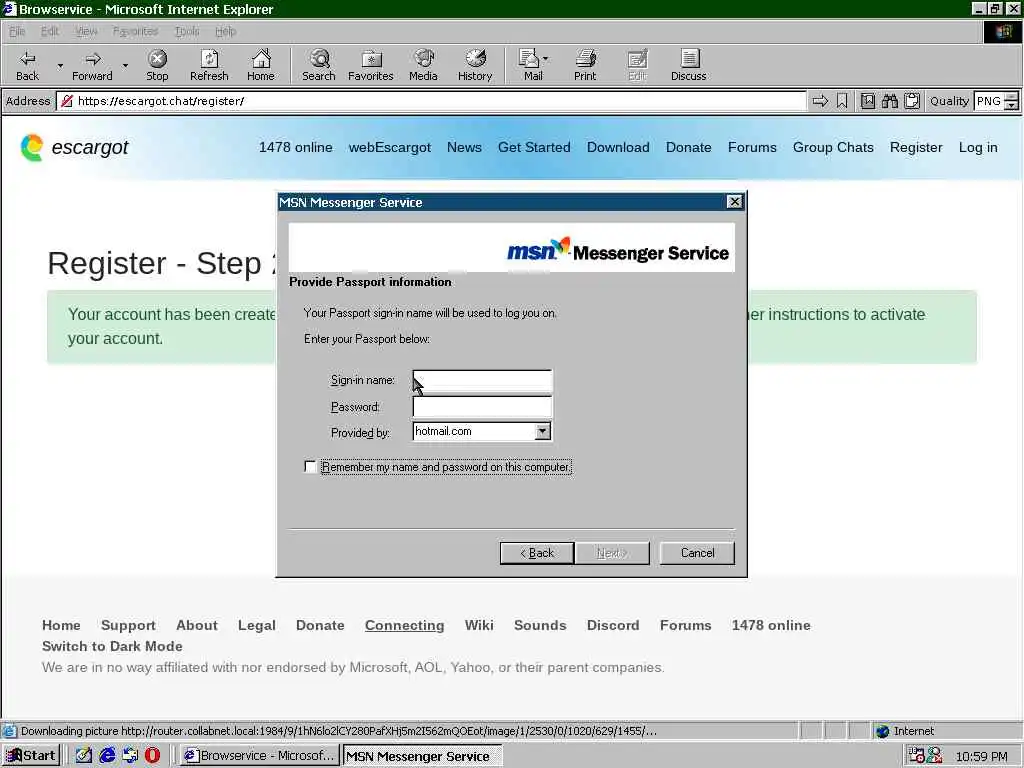The width and height of the screenshot is (1024, 768).
Task: Click the network tray icon with red mark
Action: pyautogui.click(x=916, y=755)
